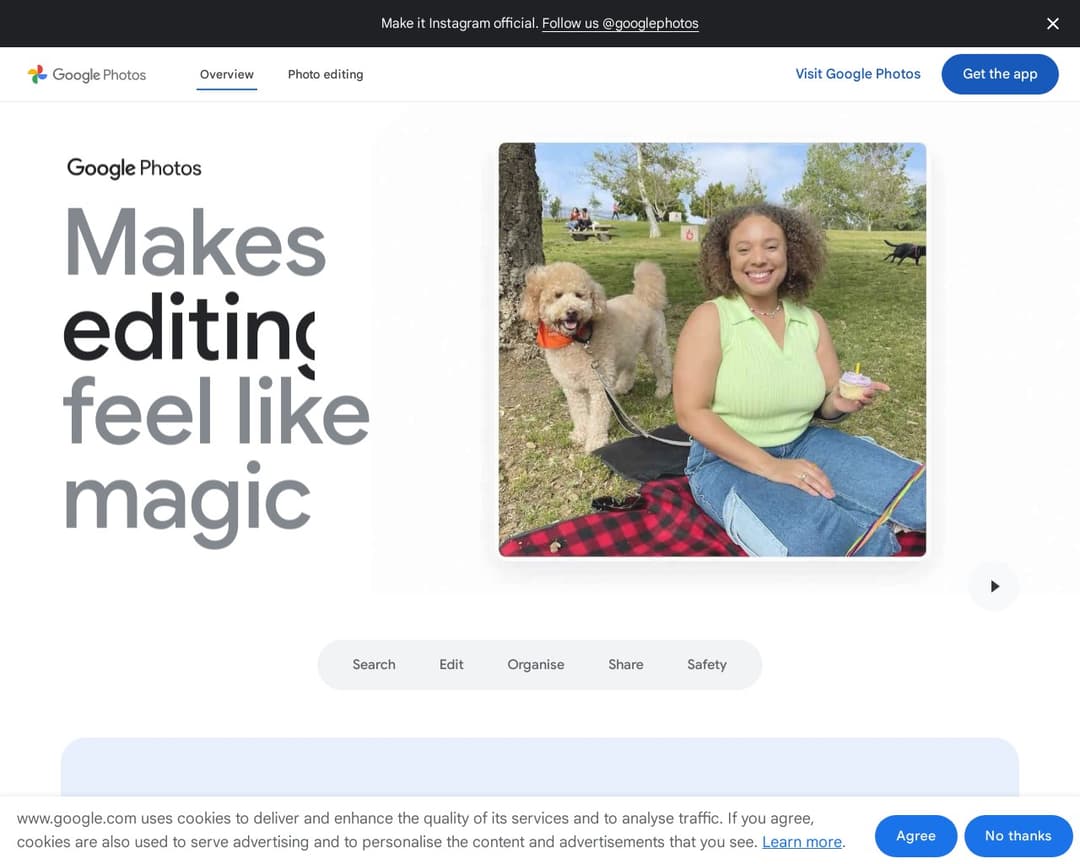Open the cookie Learn more link
Viewport: 1080px width, 864px height.
(802, 842)
